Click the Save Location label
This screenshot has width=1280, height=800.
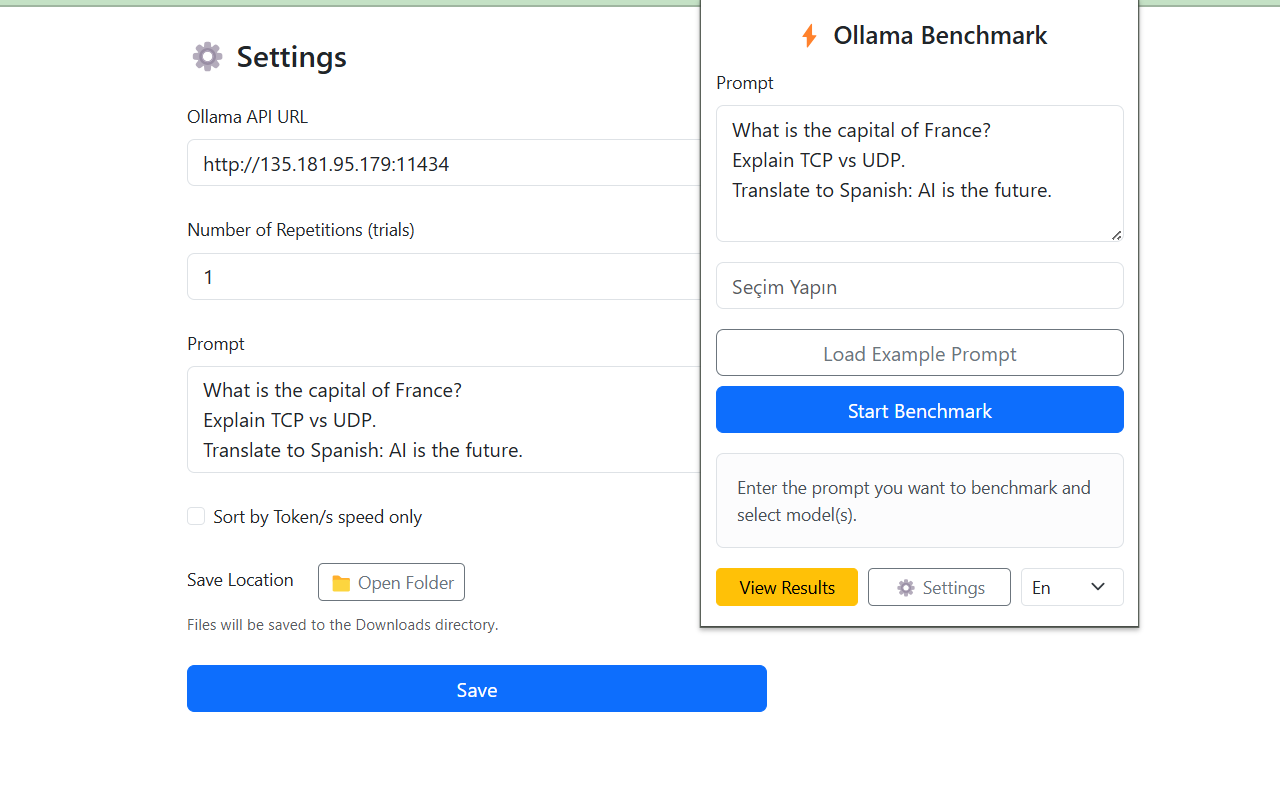(240, 580)
